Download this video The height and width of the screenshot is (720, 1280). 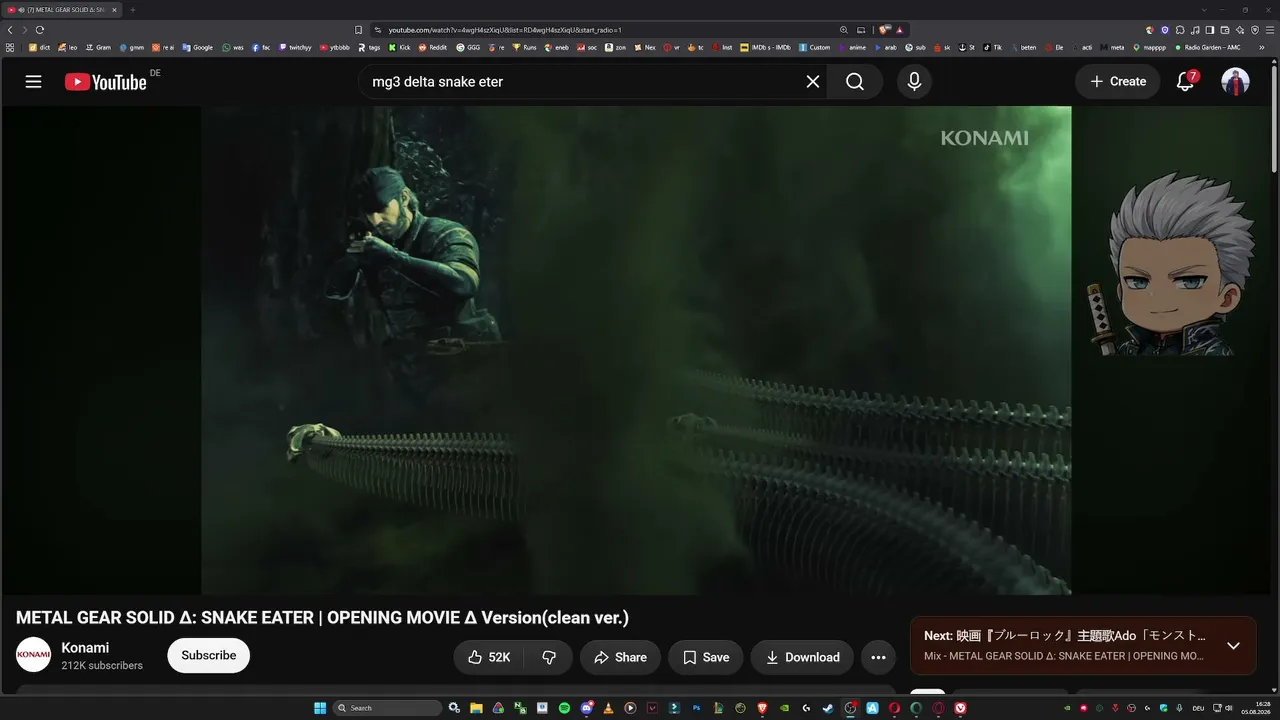click(x=802, y=657)
